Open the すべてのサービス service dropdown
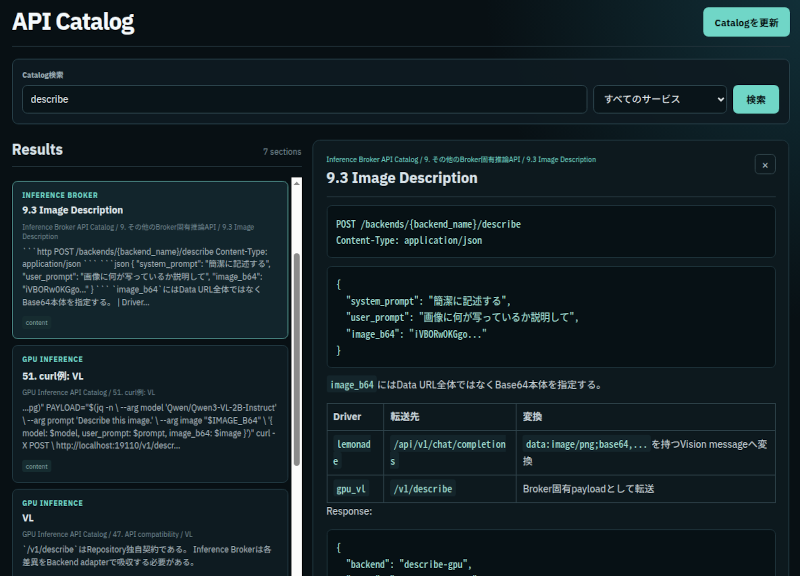Viewport: 800px width, 576px height. [x=660, y=99]
